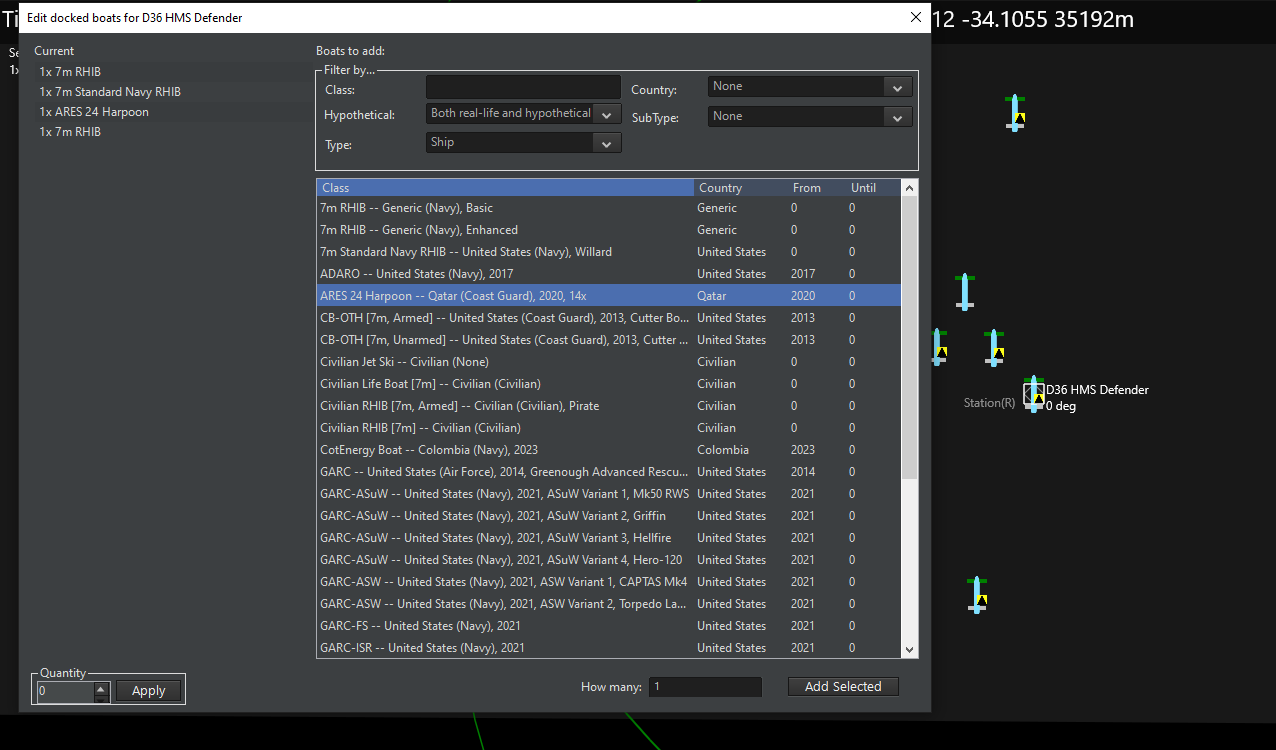Screen dimensions: 1276x750
Task: Click the Quantity number field
Action: 65,691
